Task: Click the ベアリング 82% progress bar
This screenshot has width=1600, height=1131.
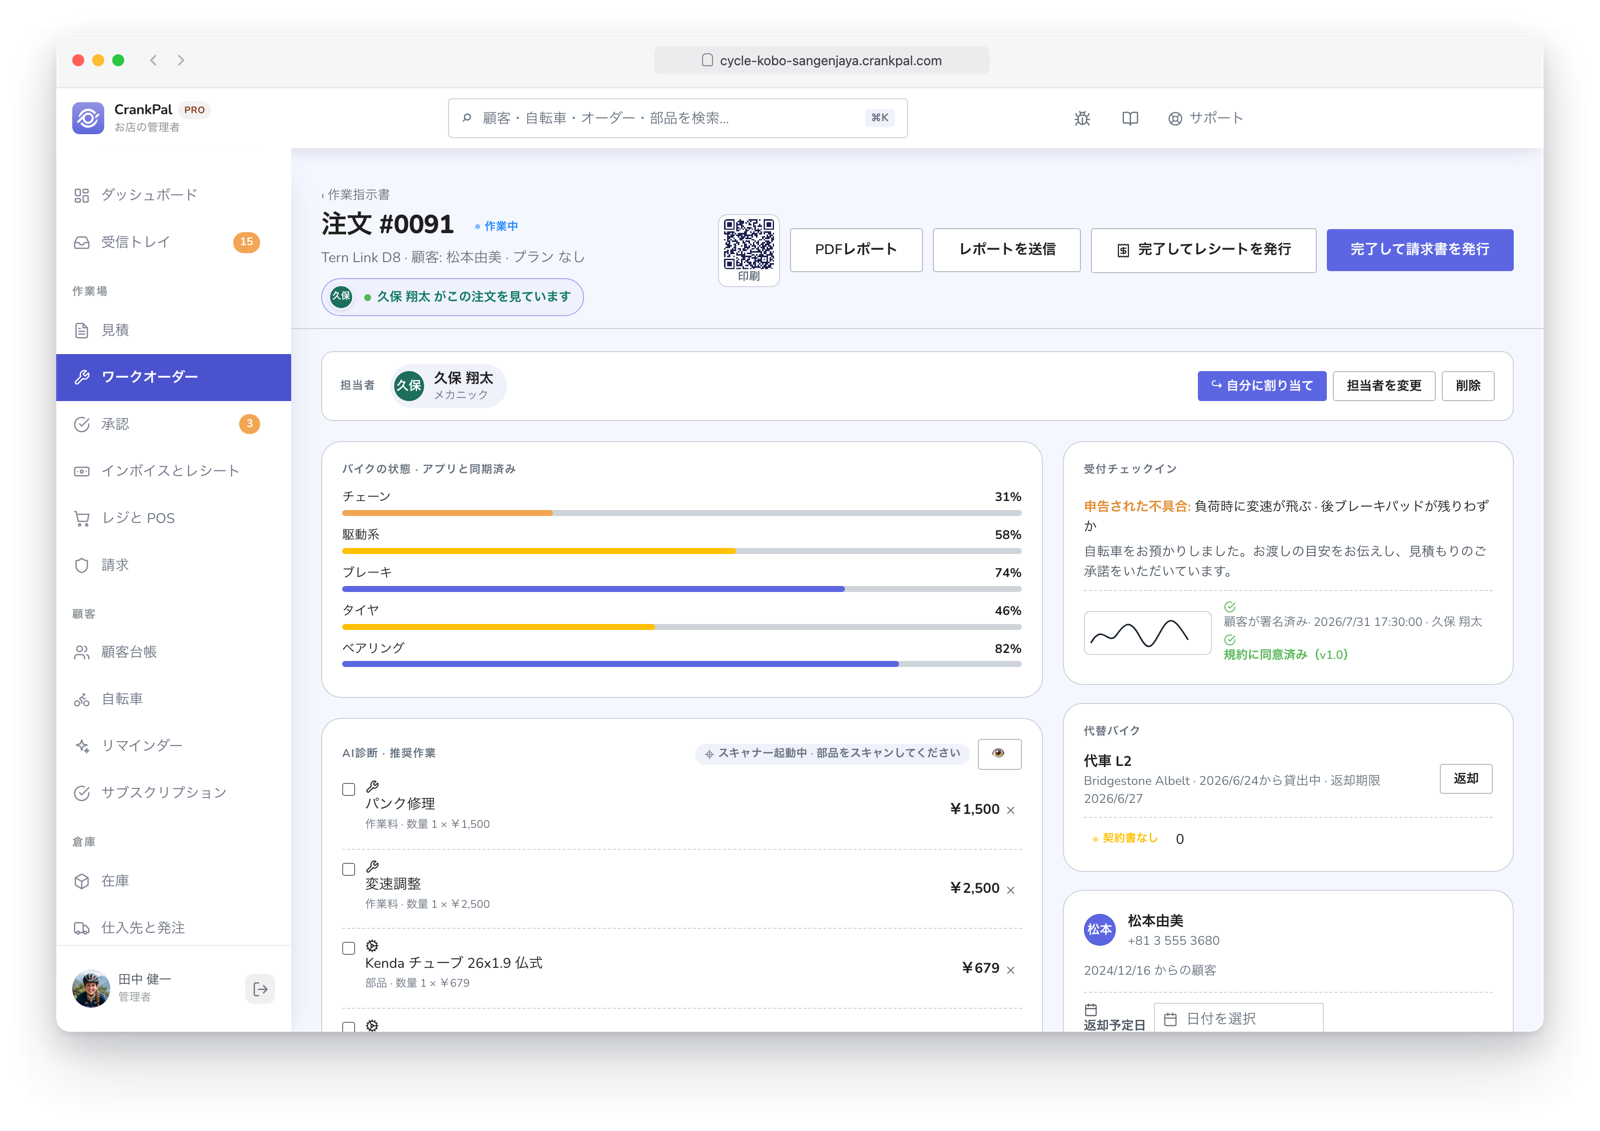Action: pos(682,664)
